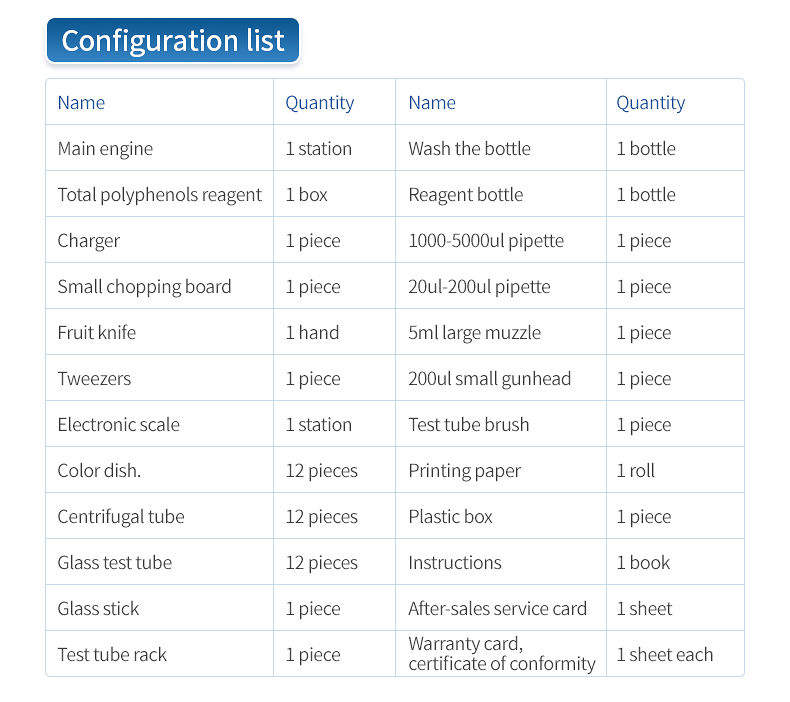Click the Total polyphenols reagent cell
This screenshot has width=790, height=702.
[x=160, y=195]
